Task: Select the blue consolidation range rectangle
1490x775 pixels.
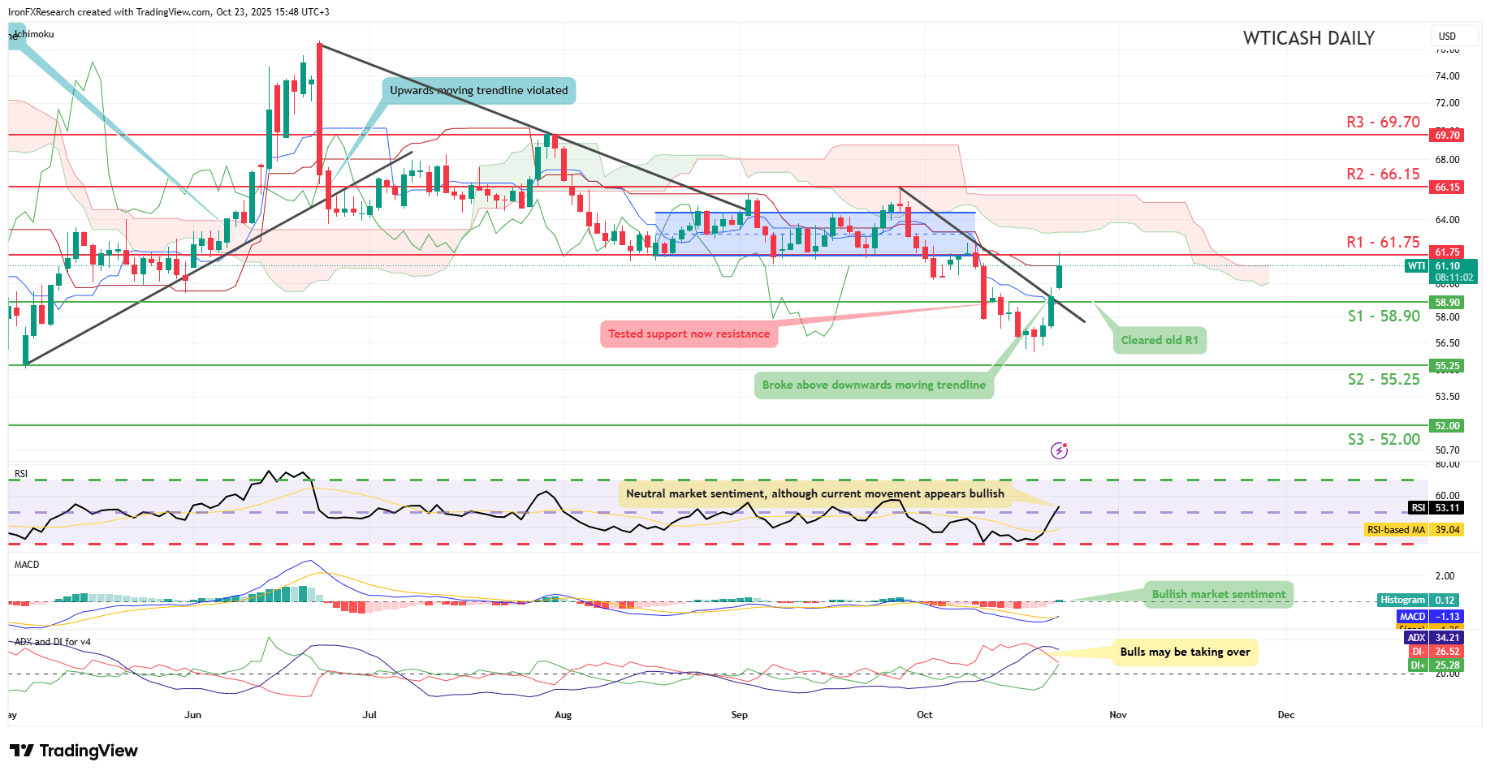Action: pos(814,233)
